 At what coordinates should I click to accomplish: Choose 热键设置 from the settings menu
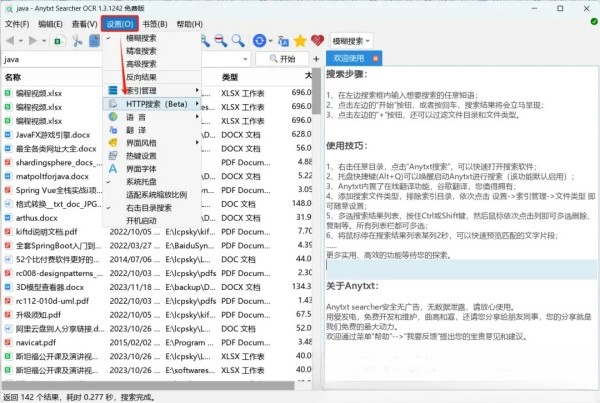point(141,155)
